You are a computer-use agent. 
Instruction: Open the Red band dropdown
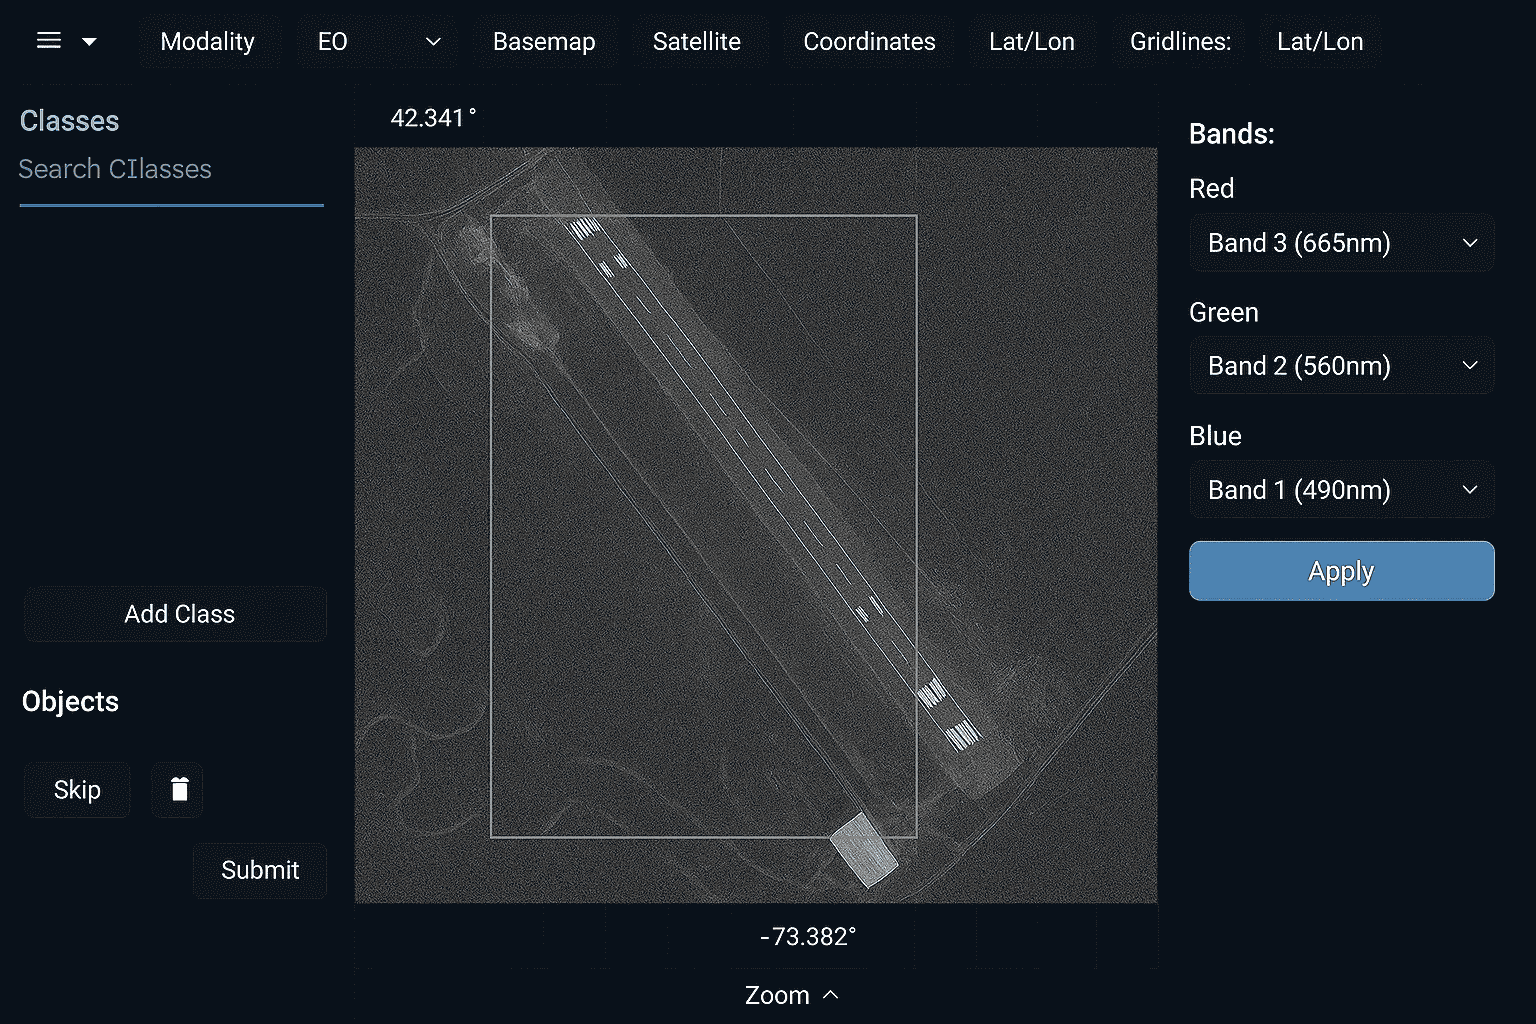coord(1341,243)
